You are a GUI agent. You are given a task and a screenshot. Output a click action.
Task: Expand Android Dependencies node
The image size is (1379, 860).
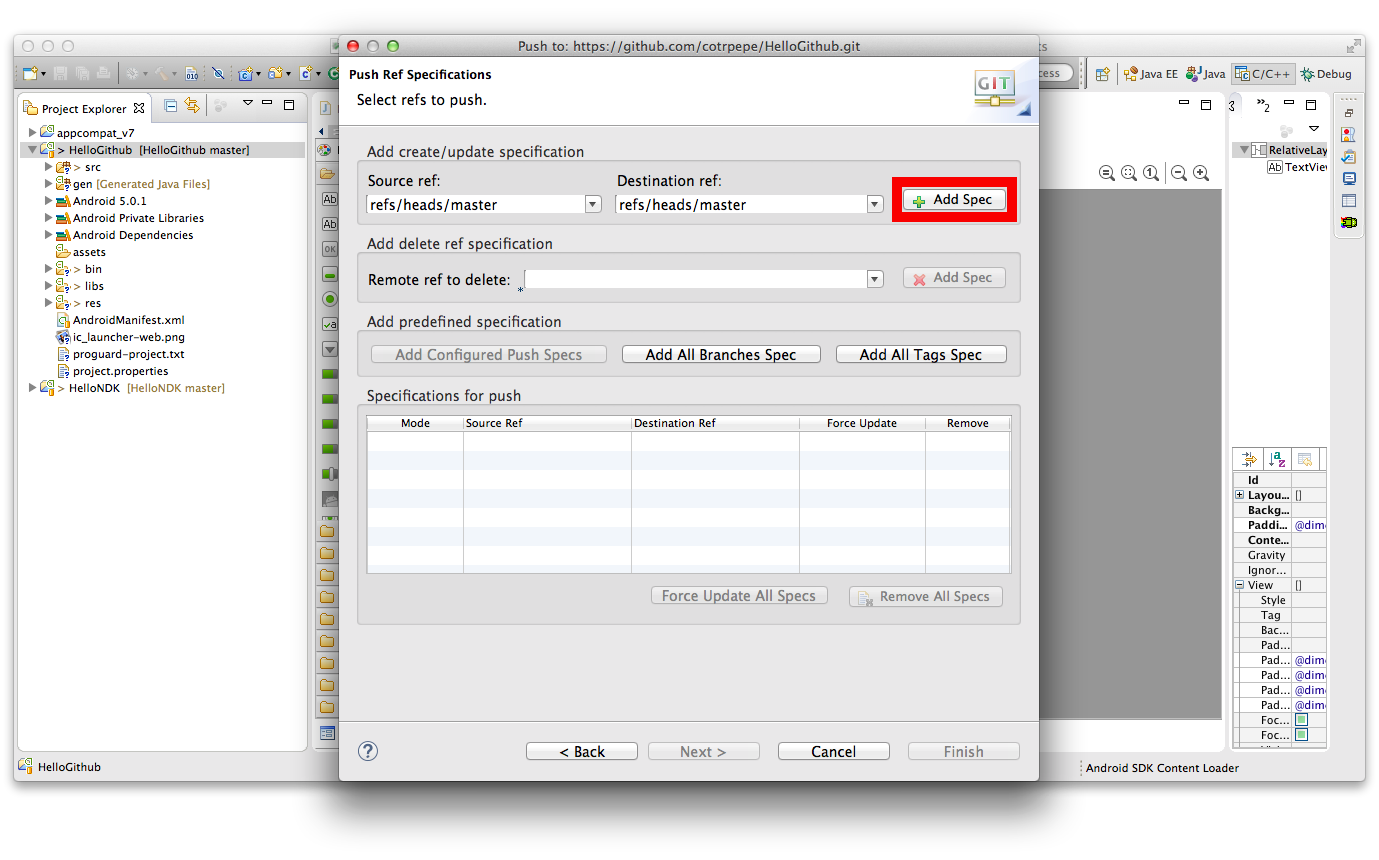coord(48,235)
